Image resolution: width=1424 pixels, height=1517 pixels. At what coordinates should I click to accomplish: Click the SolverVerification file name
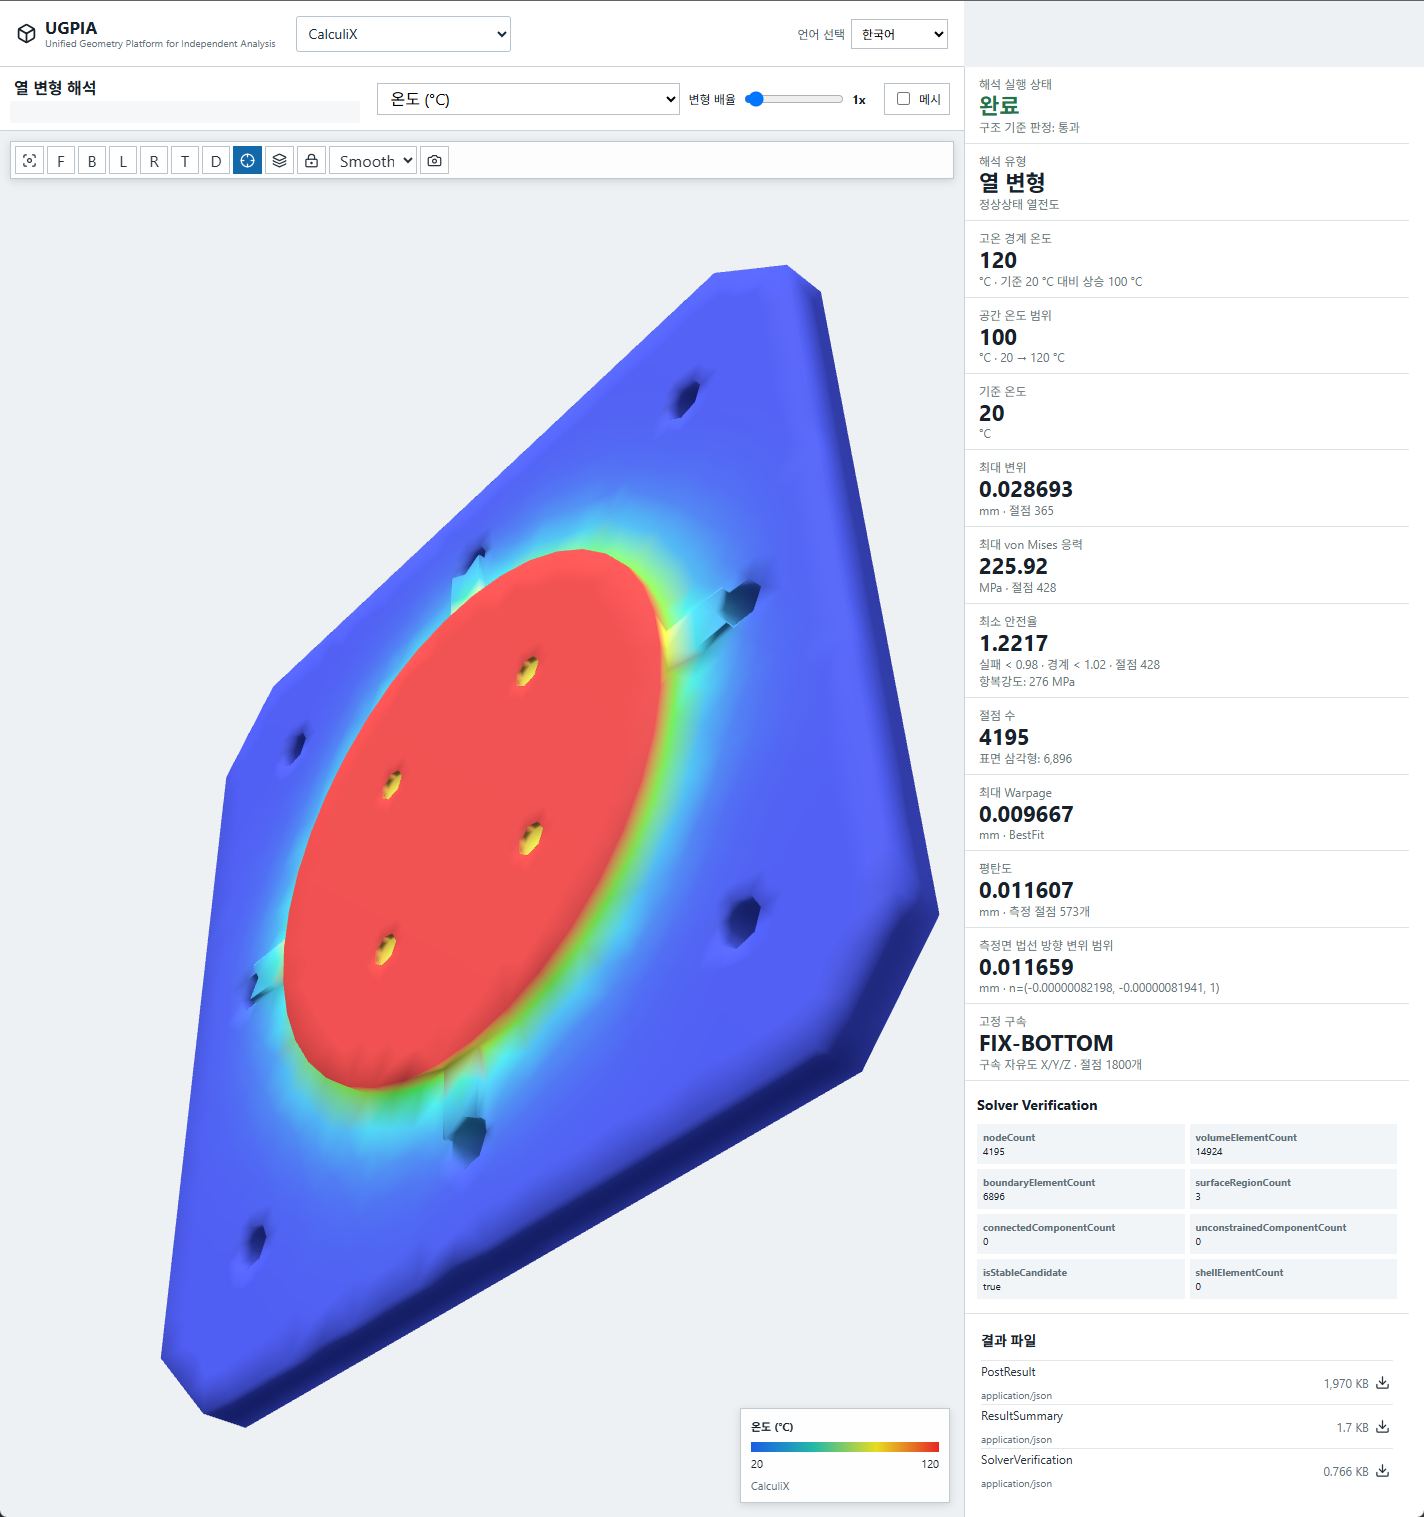pyautogui.click(x=1027, y=1460)
